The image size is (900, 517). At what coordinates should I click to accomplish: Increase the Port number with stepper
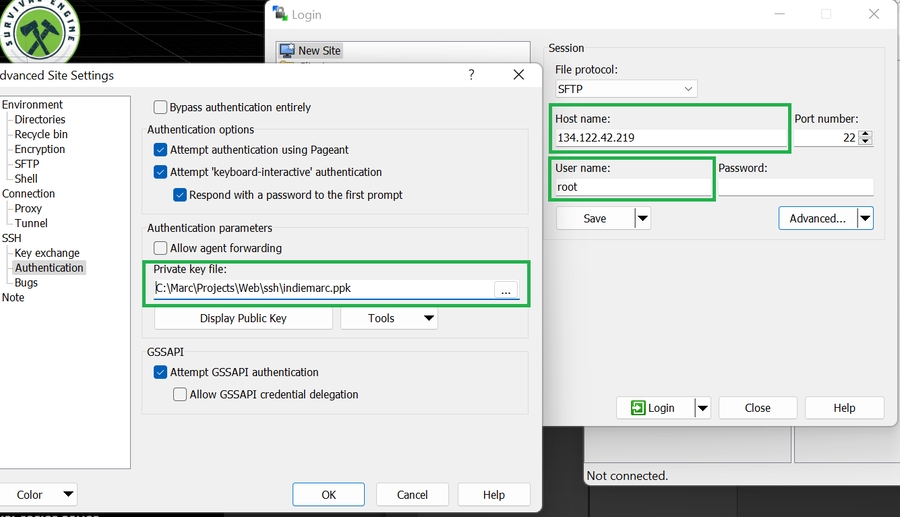click(866, 134)
